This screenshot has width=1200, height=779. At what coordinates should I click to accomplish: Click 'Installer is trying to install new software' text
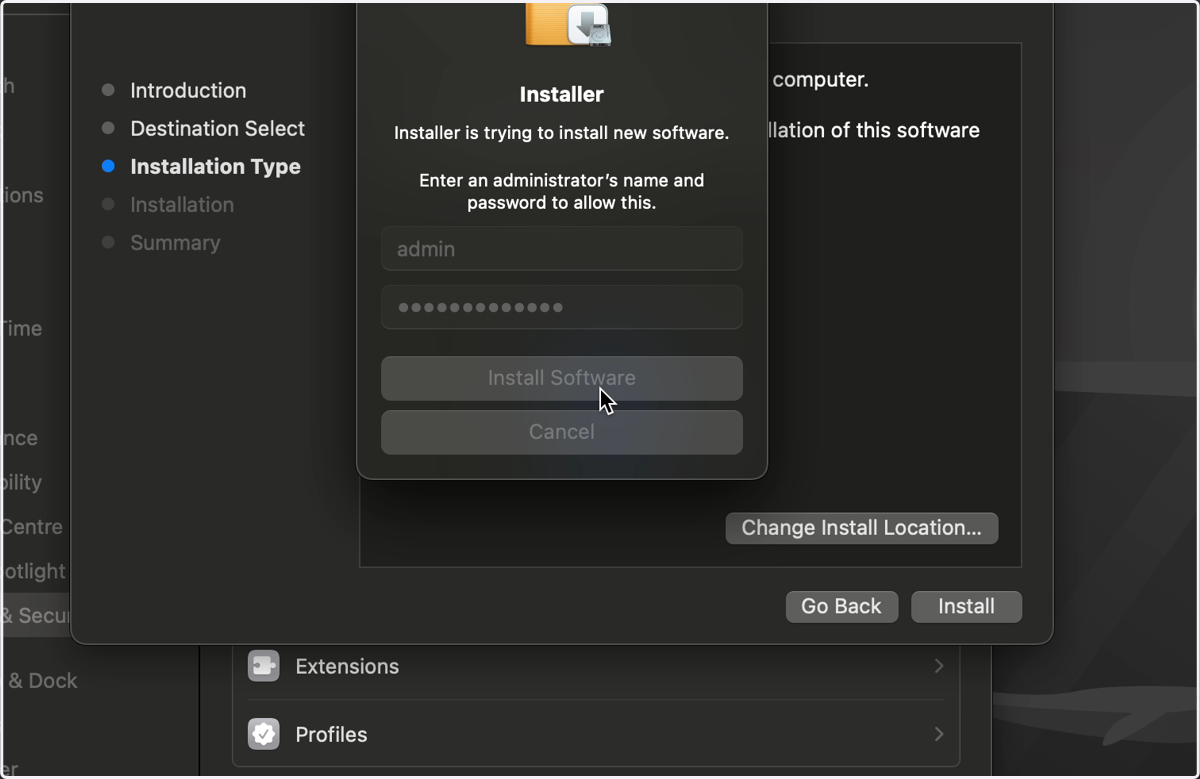(561, 133)
